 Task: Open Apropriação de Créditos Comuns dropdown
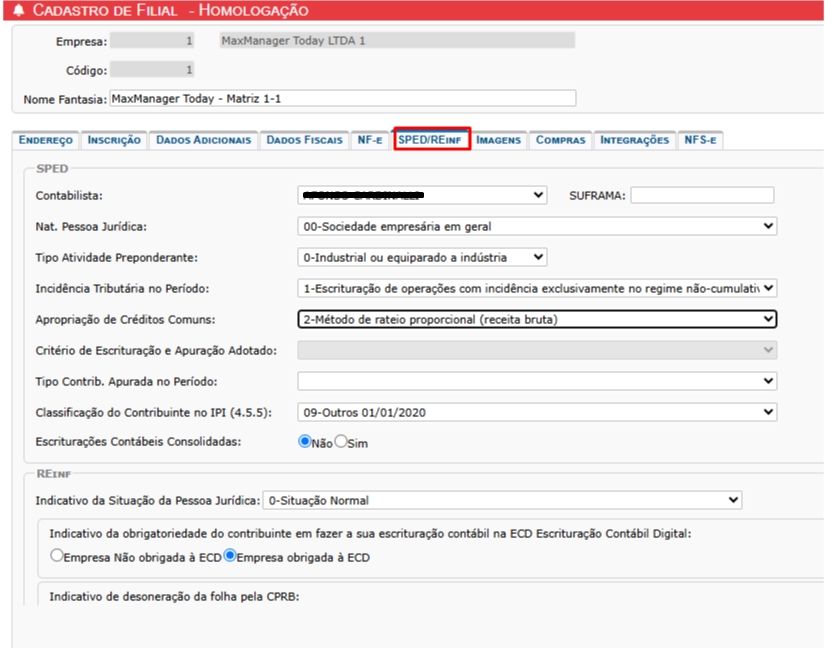tap(537, 319)
